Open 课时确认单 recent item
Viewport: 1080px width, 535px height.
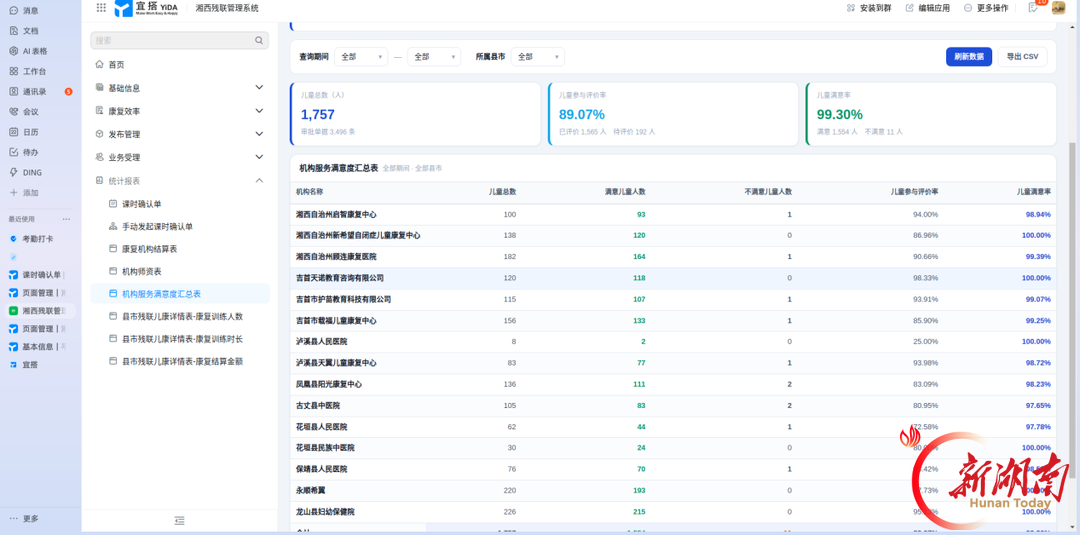(x=38, y=275)
